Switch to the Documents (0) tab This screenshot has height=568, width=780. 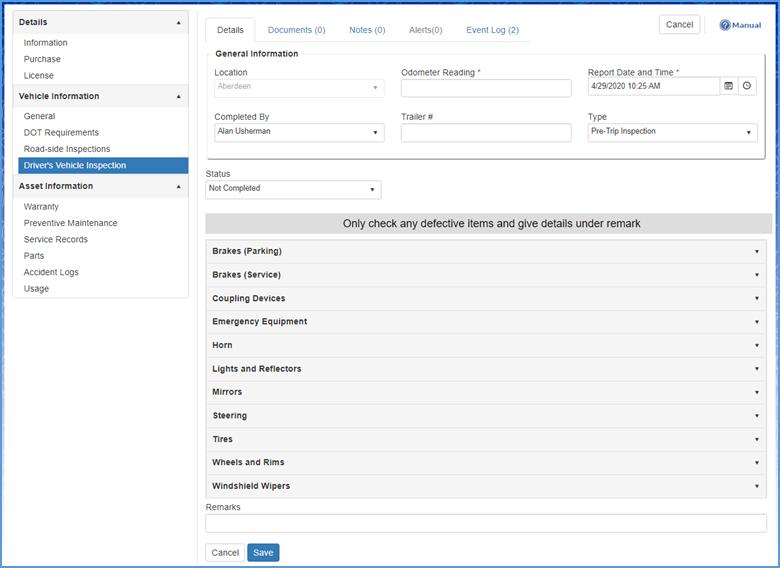296,30
